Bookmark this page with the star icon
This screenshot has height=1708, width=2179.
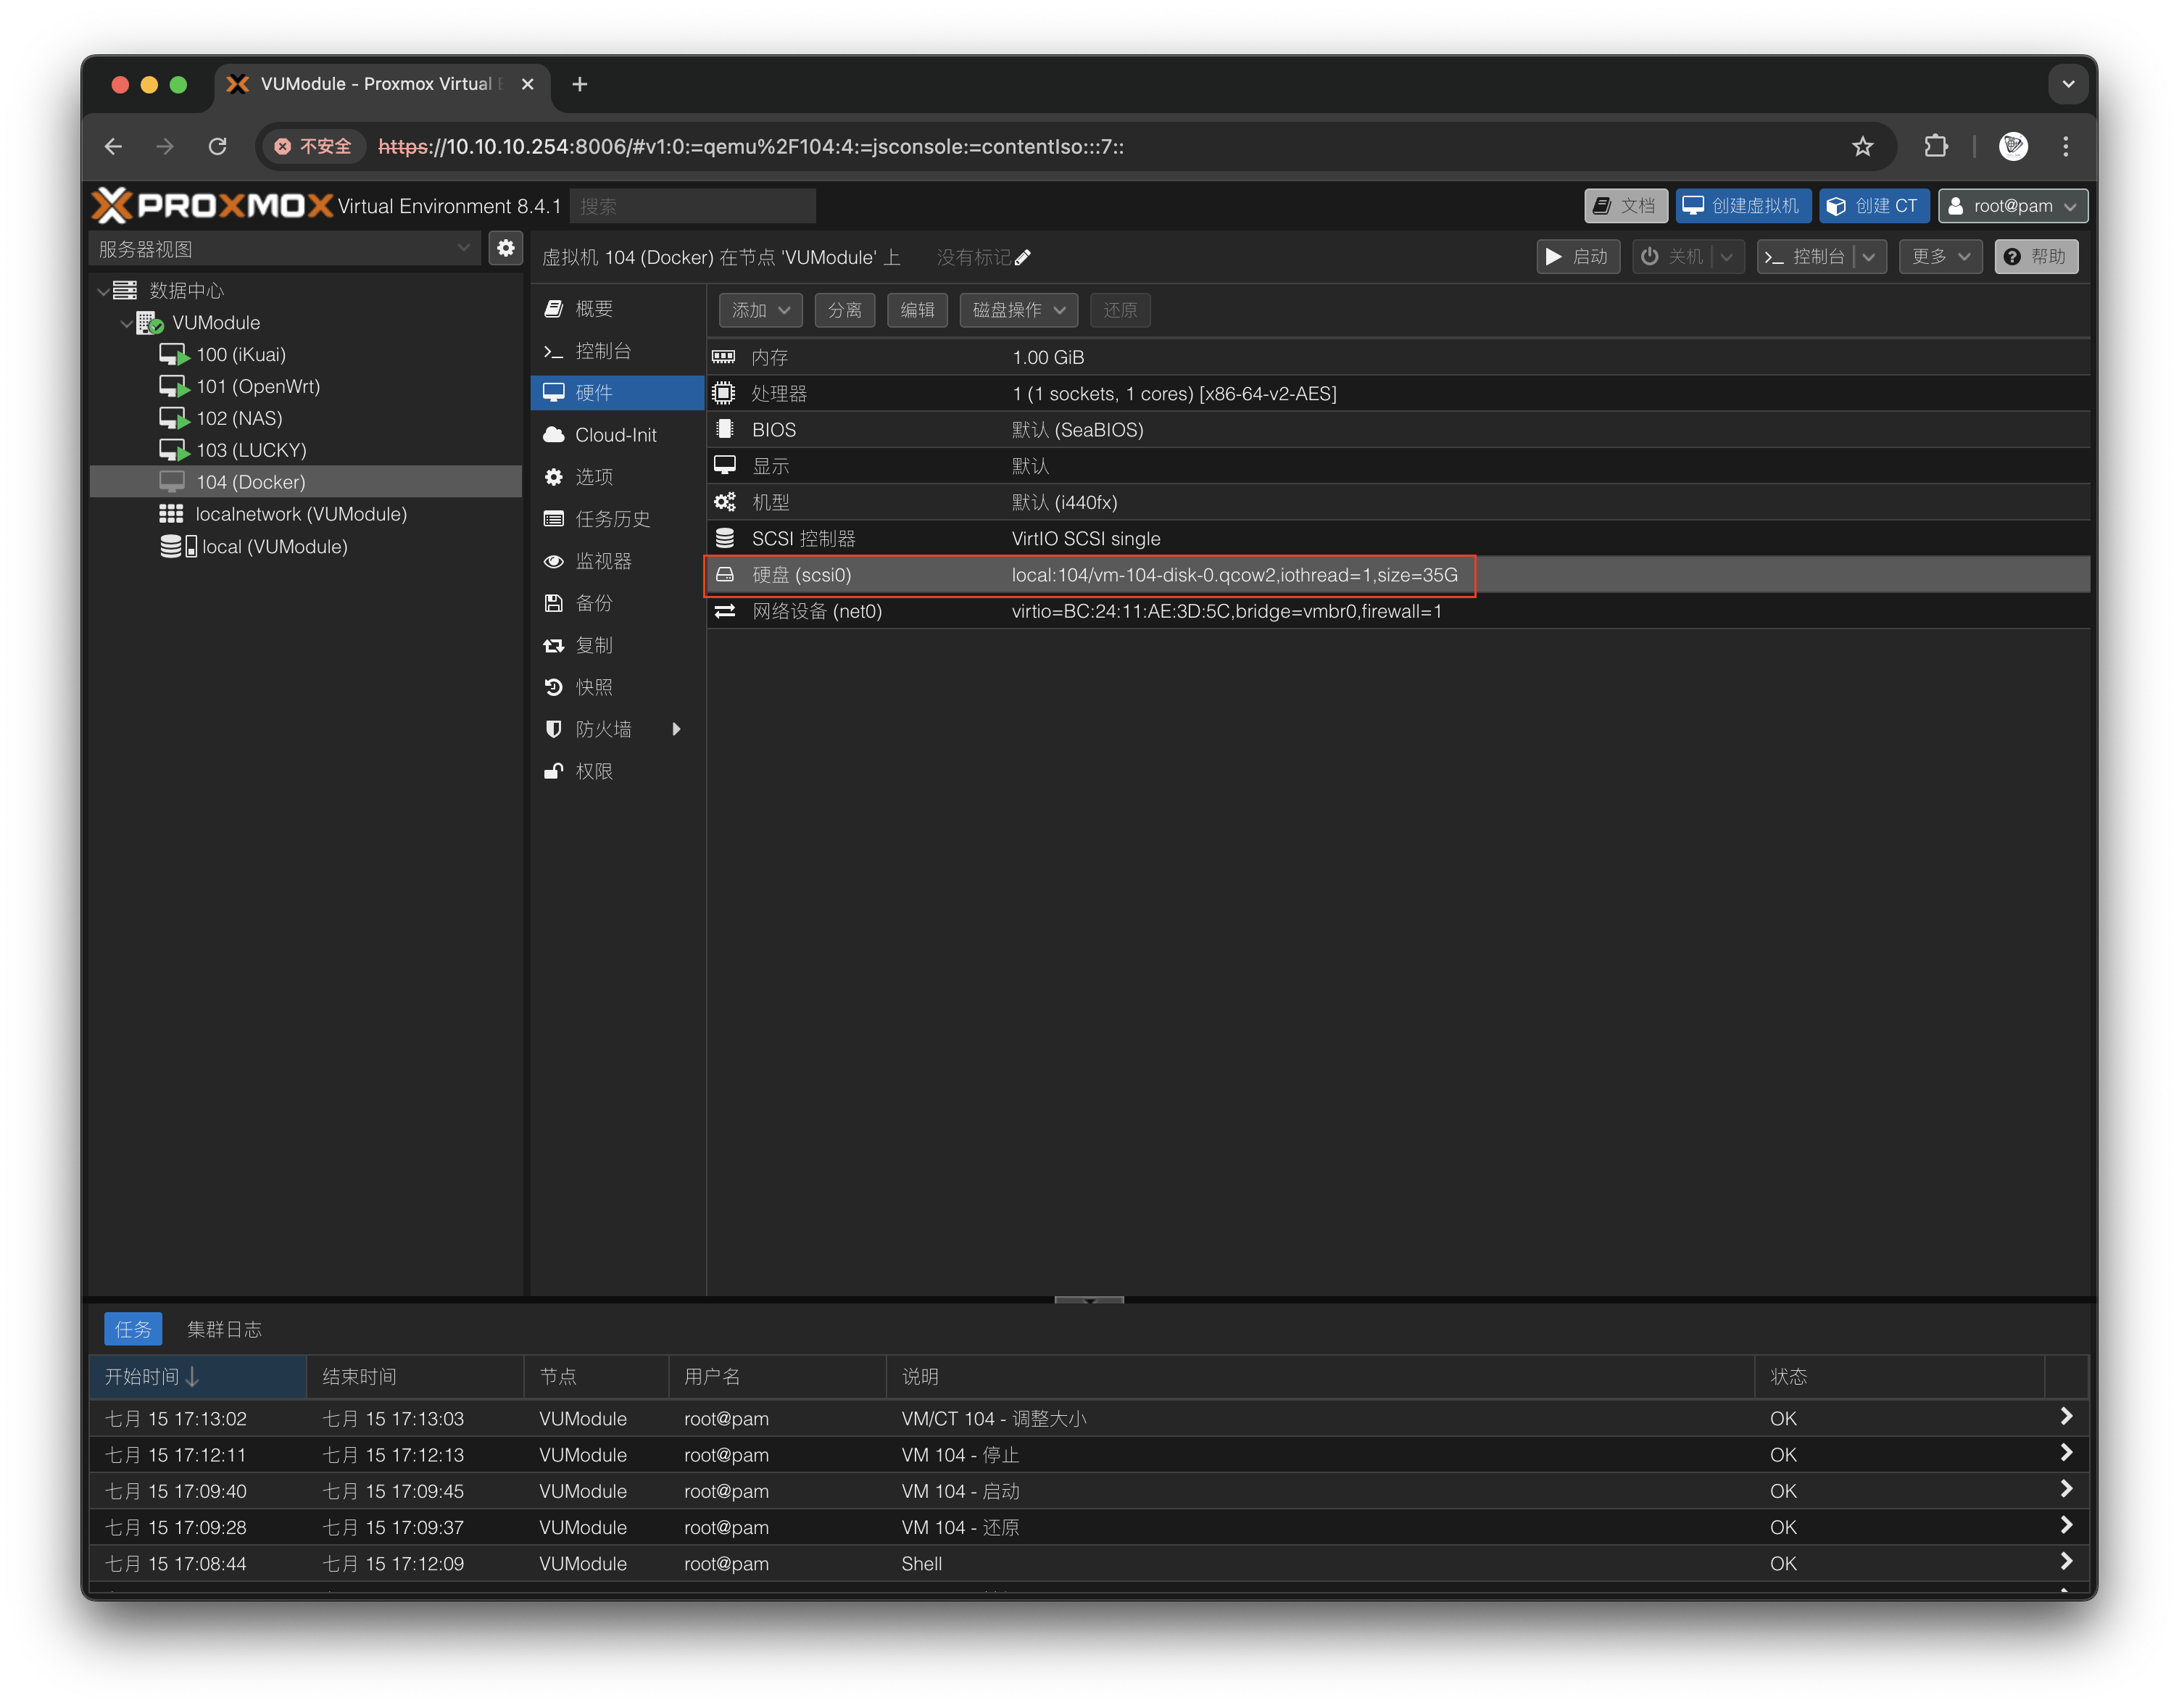(x=1862, y=147)
